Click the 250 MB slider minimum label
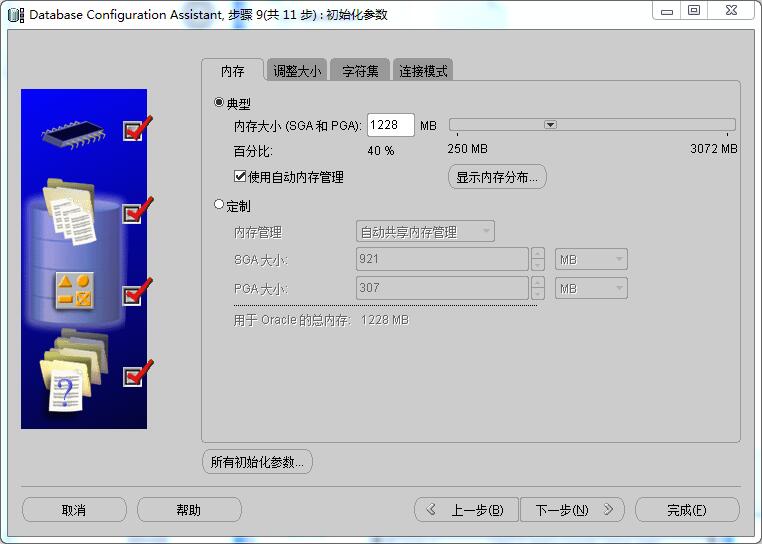The width and height of the screenshot is (762, 544). [x=468, y=149]
